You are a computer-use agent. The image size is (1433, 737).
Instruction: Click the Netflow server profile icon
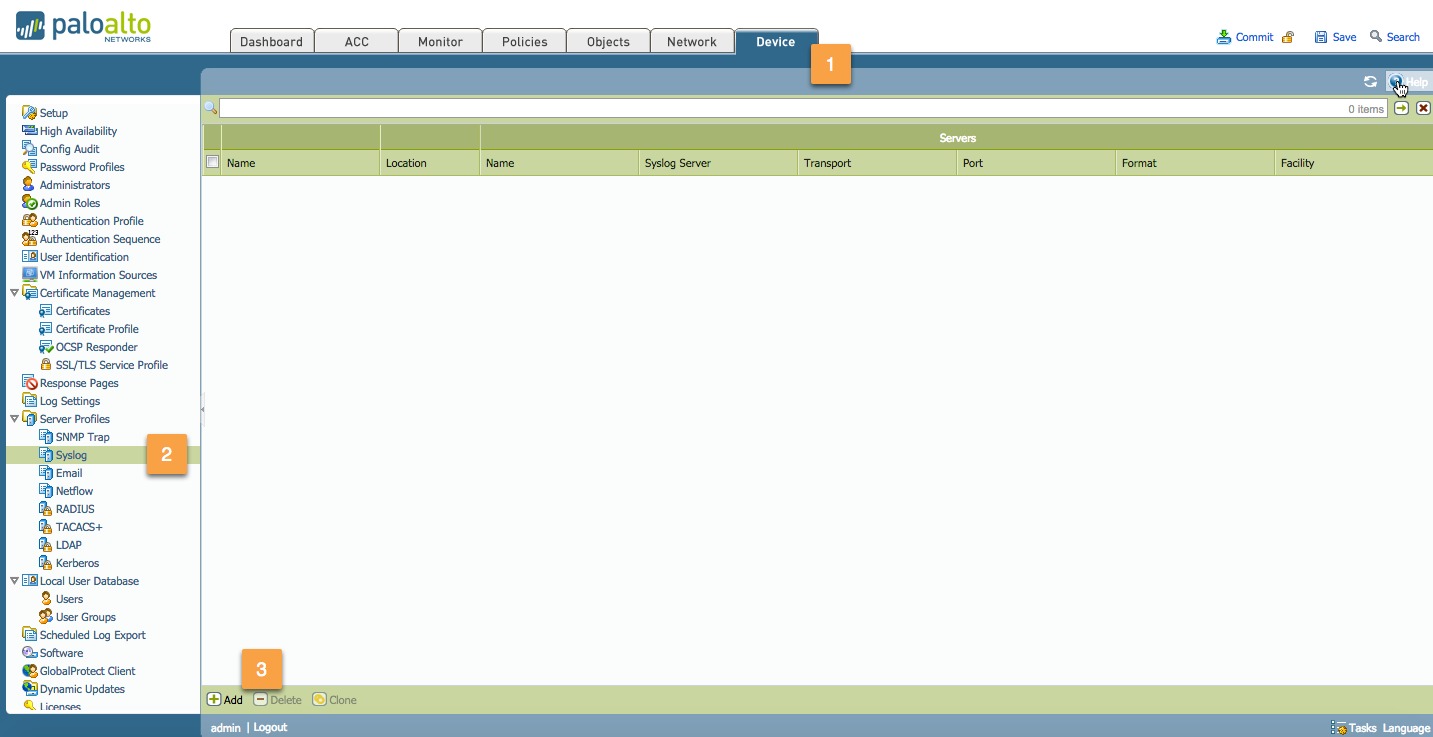click(49, 490)
